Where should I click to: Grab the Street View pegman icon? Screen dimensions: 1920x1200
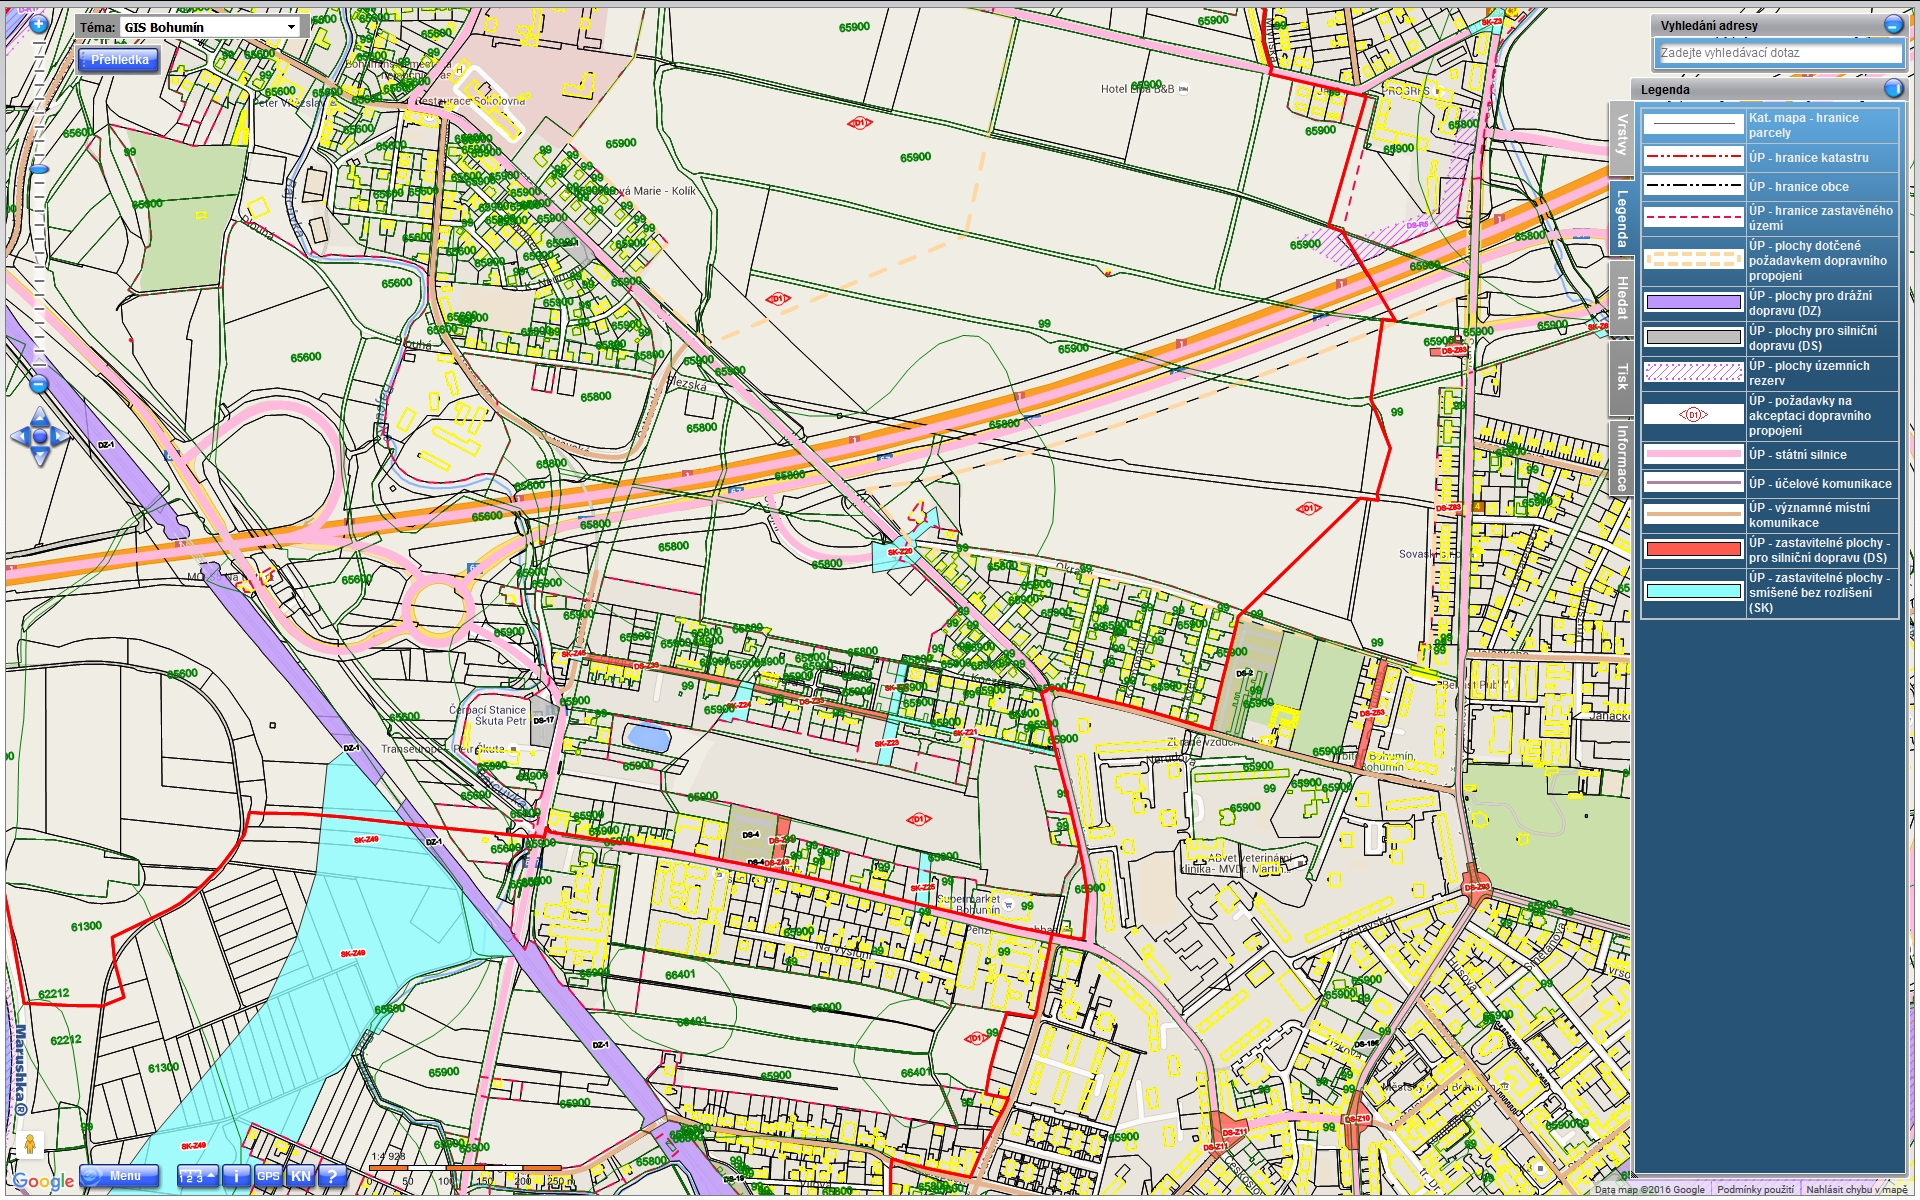(30, 1144)
